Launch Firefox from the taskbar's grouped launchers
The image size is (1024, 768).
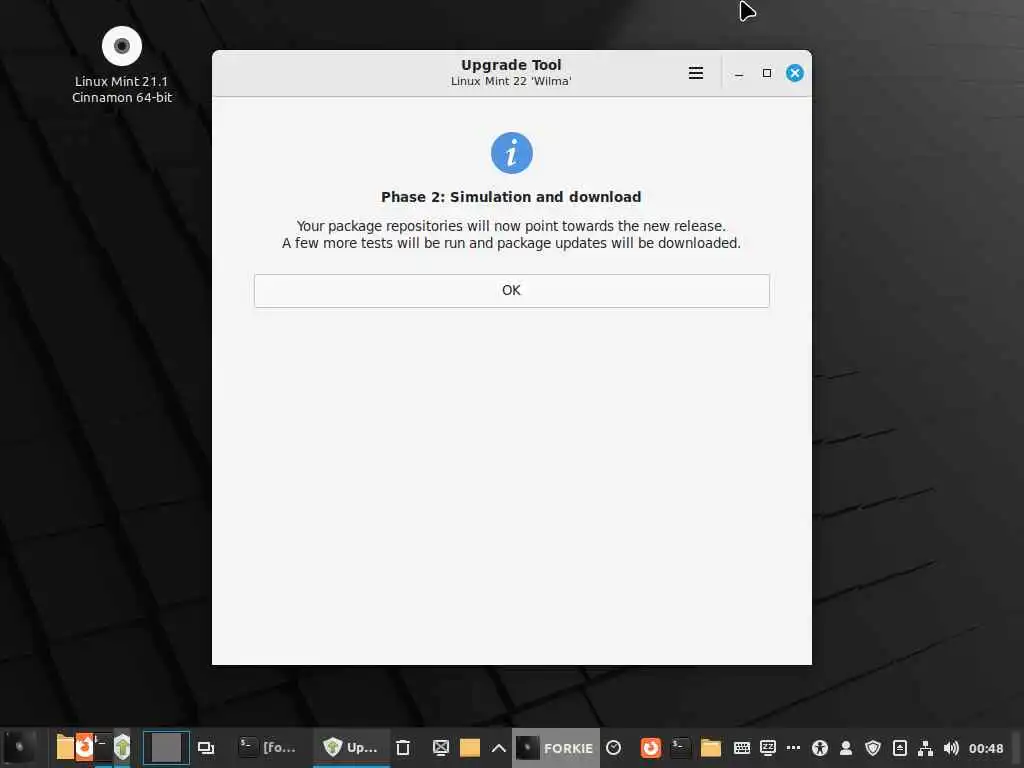point(84,747)
